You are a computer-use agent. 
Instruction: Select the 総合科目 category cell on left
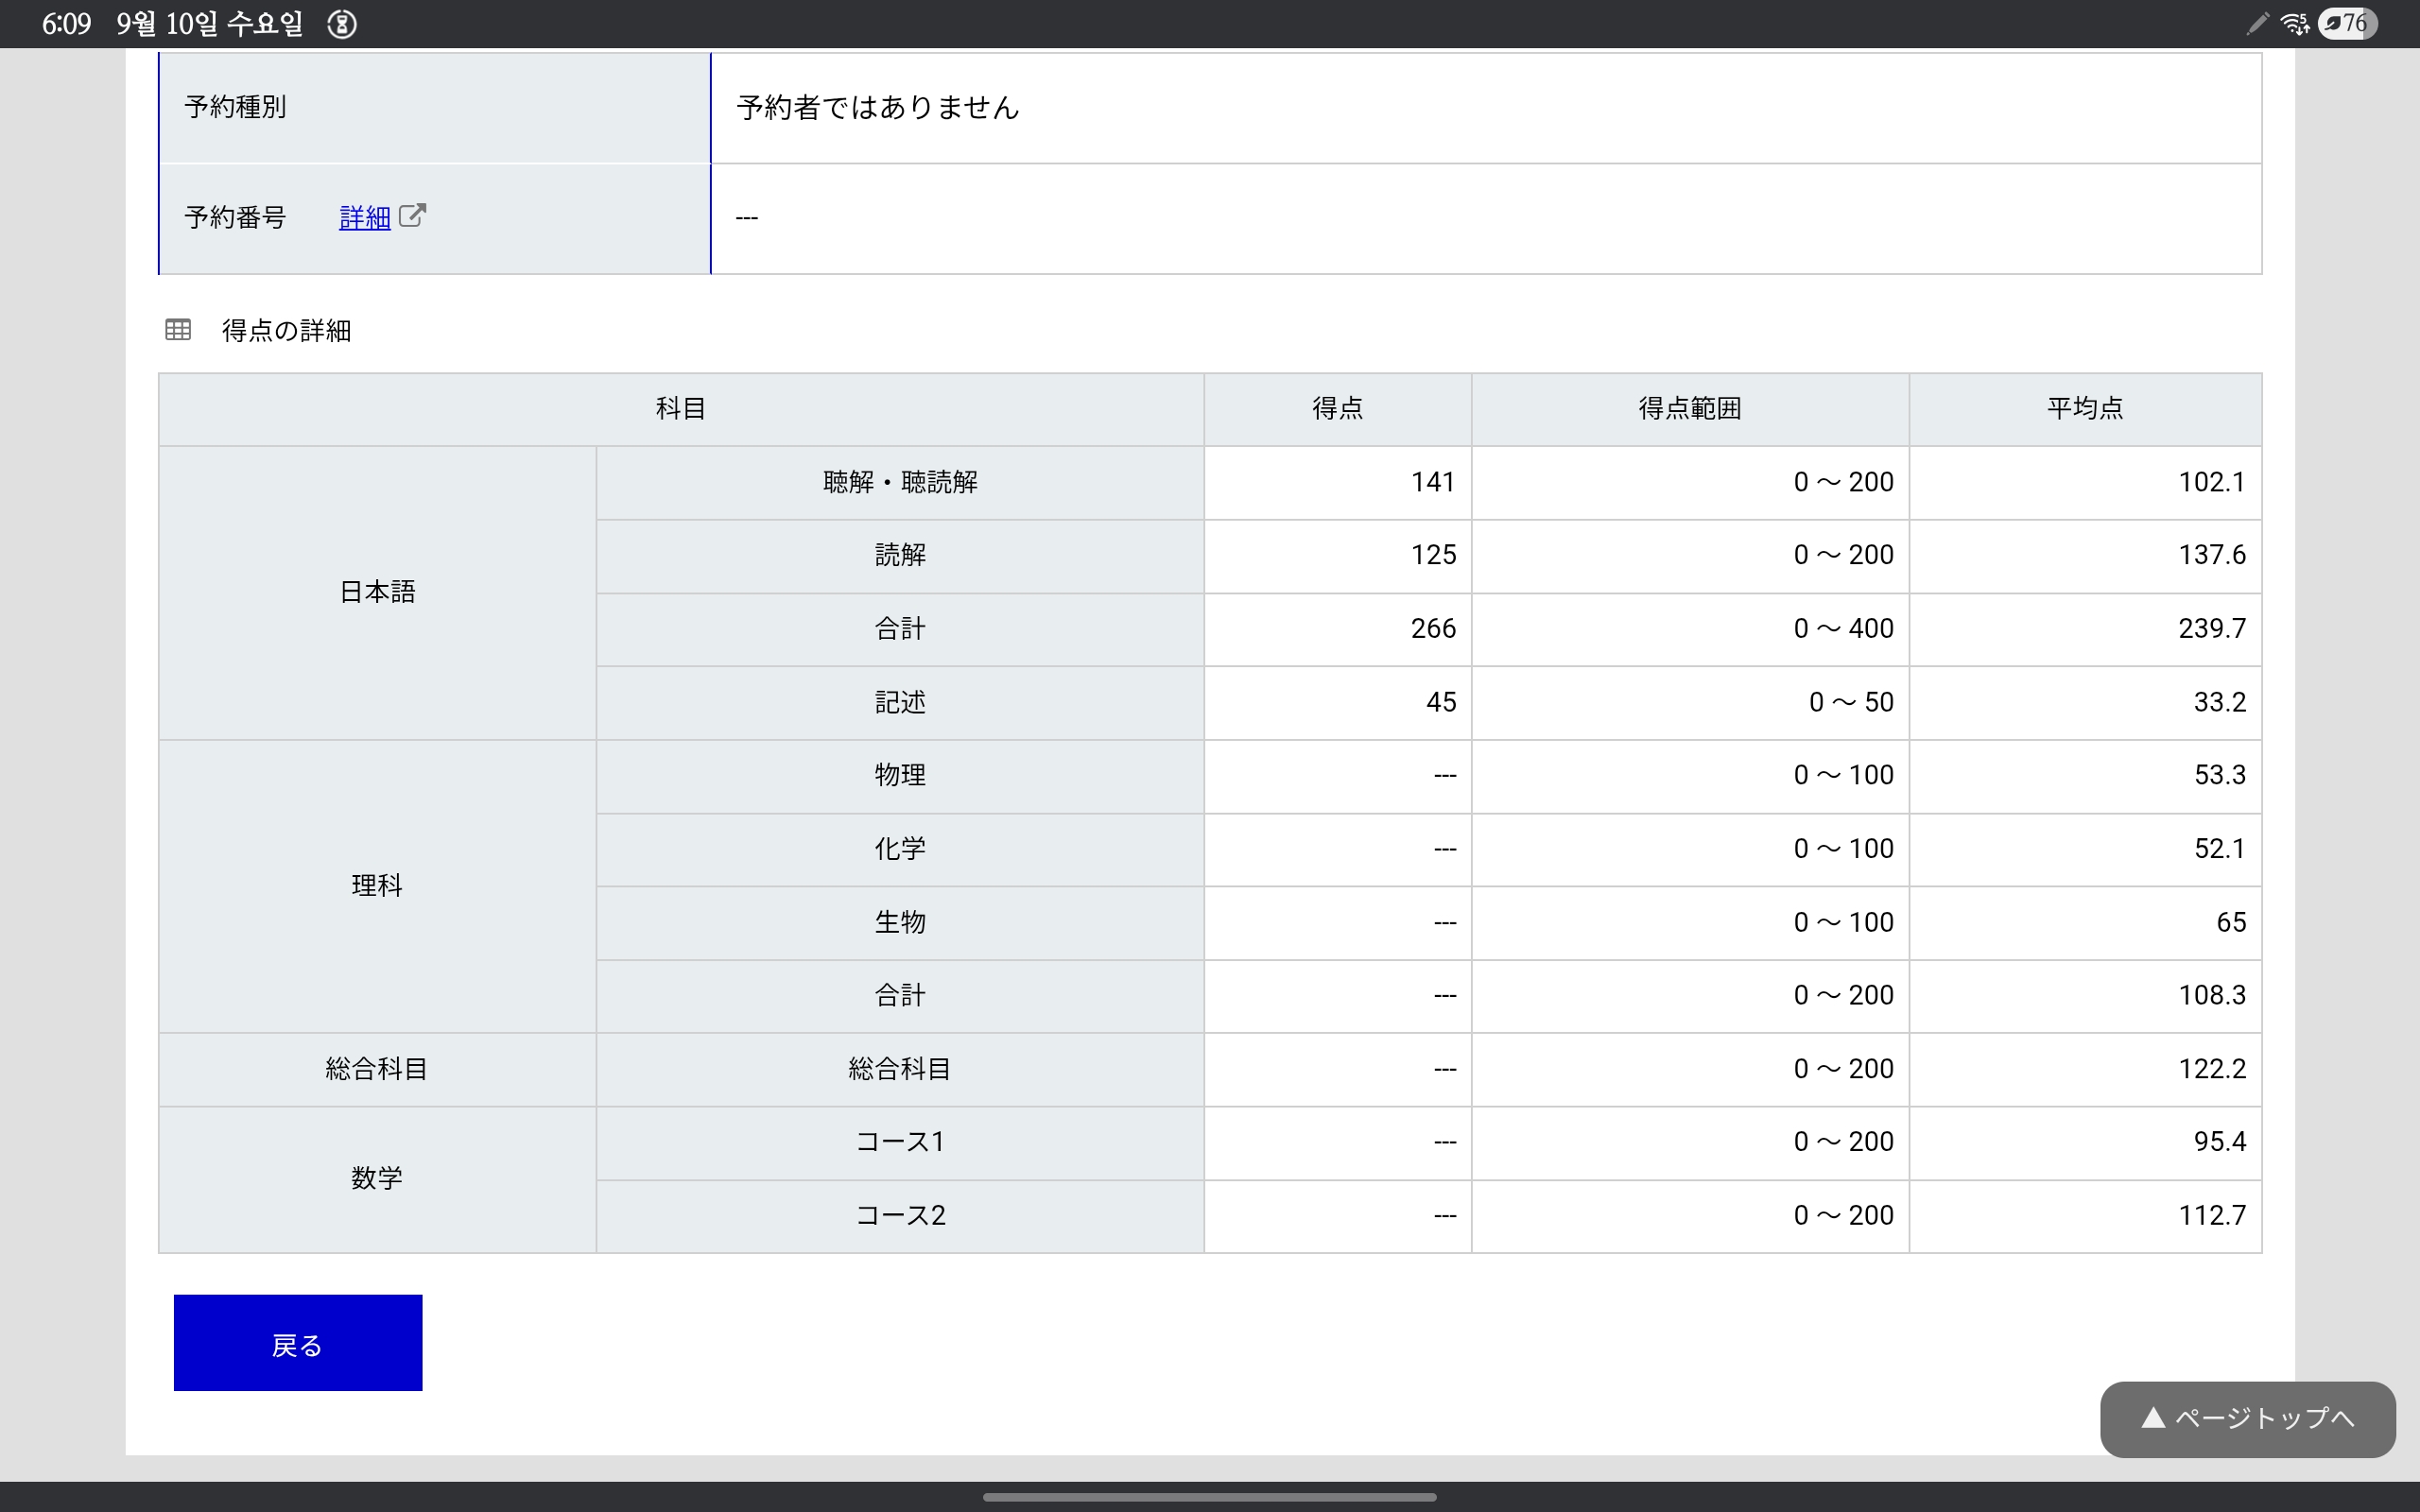pos(377,1069)
